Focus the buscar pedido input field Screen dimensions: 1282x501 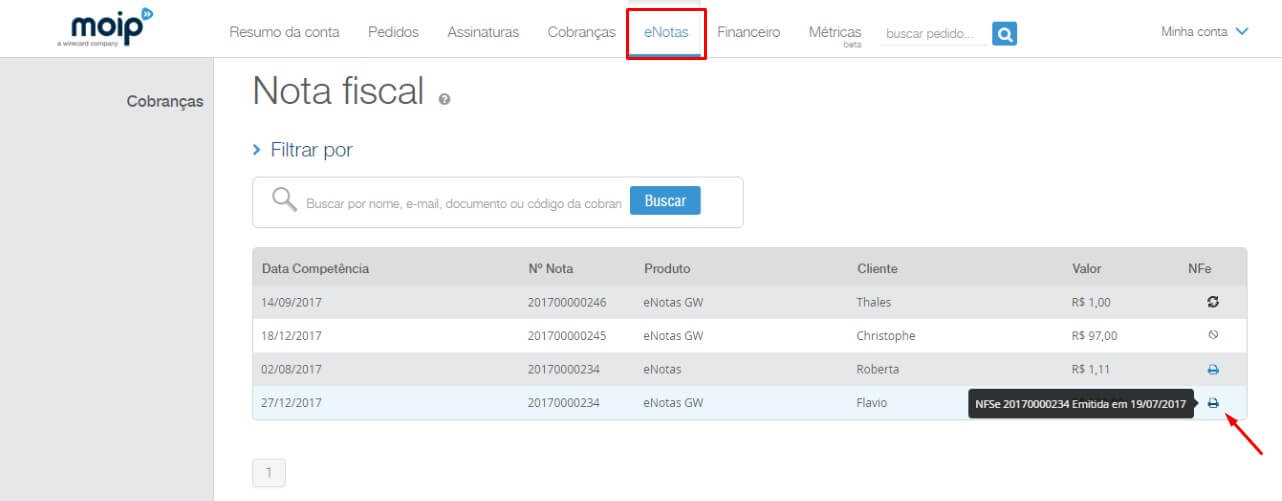[x=932, y=34]
